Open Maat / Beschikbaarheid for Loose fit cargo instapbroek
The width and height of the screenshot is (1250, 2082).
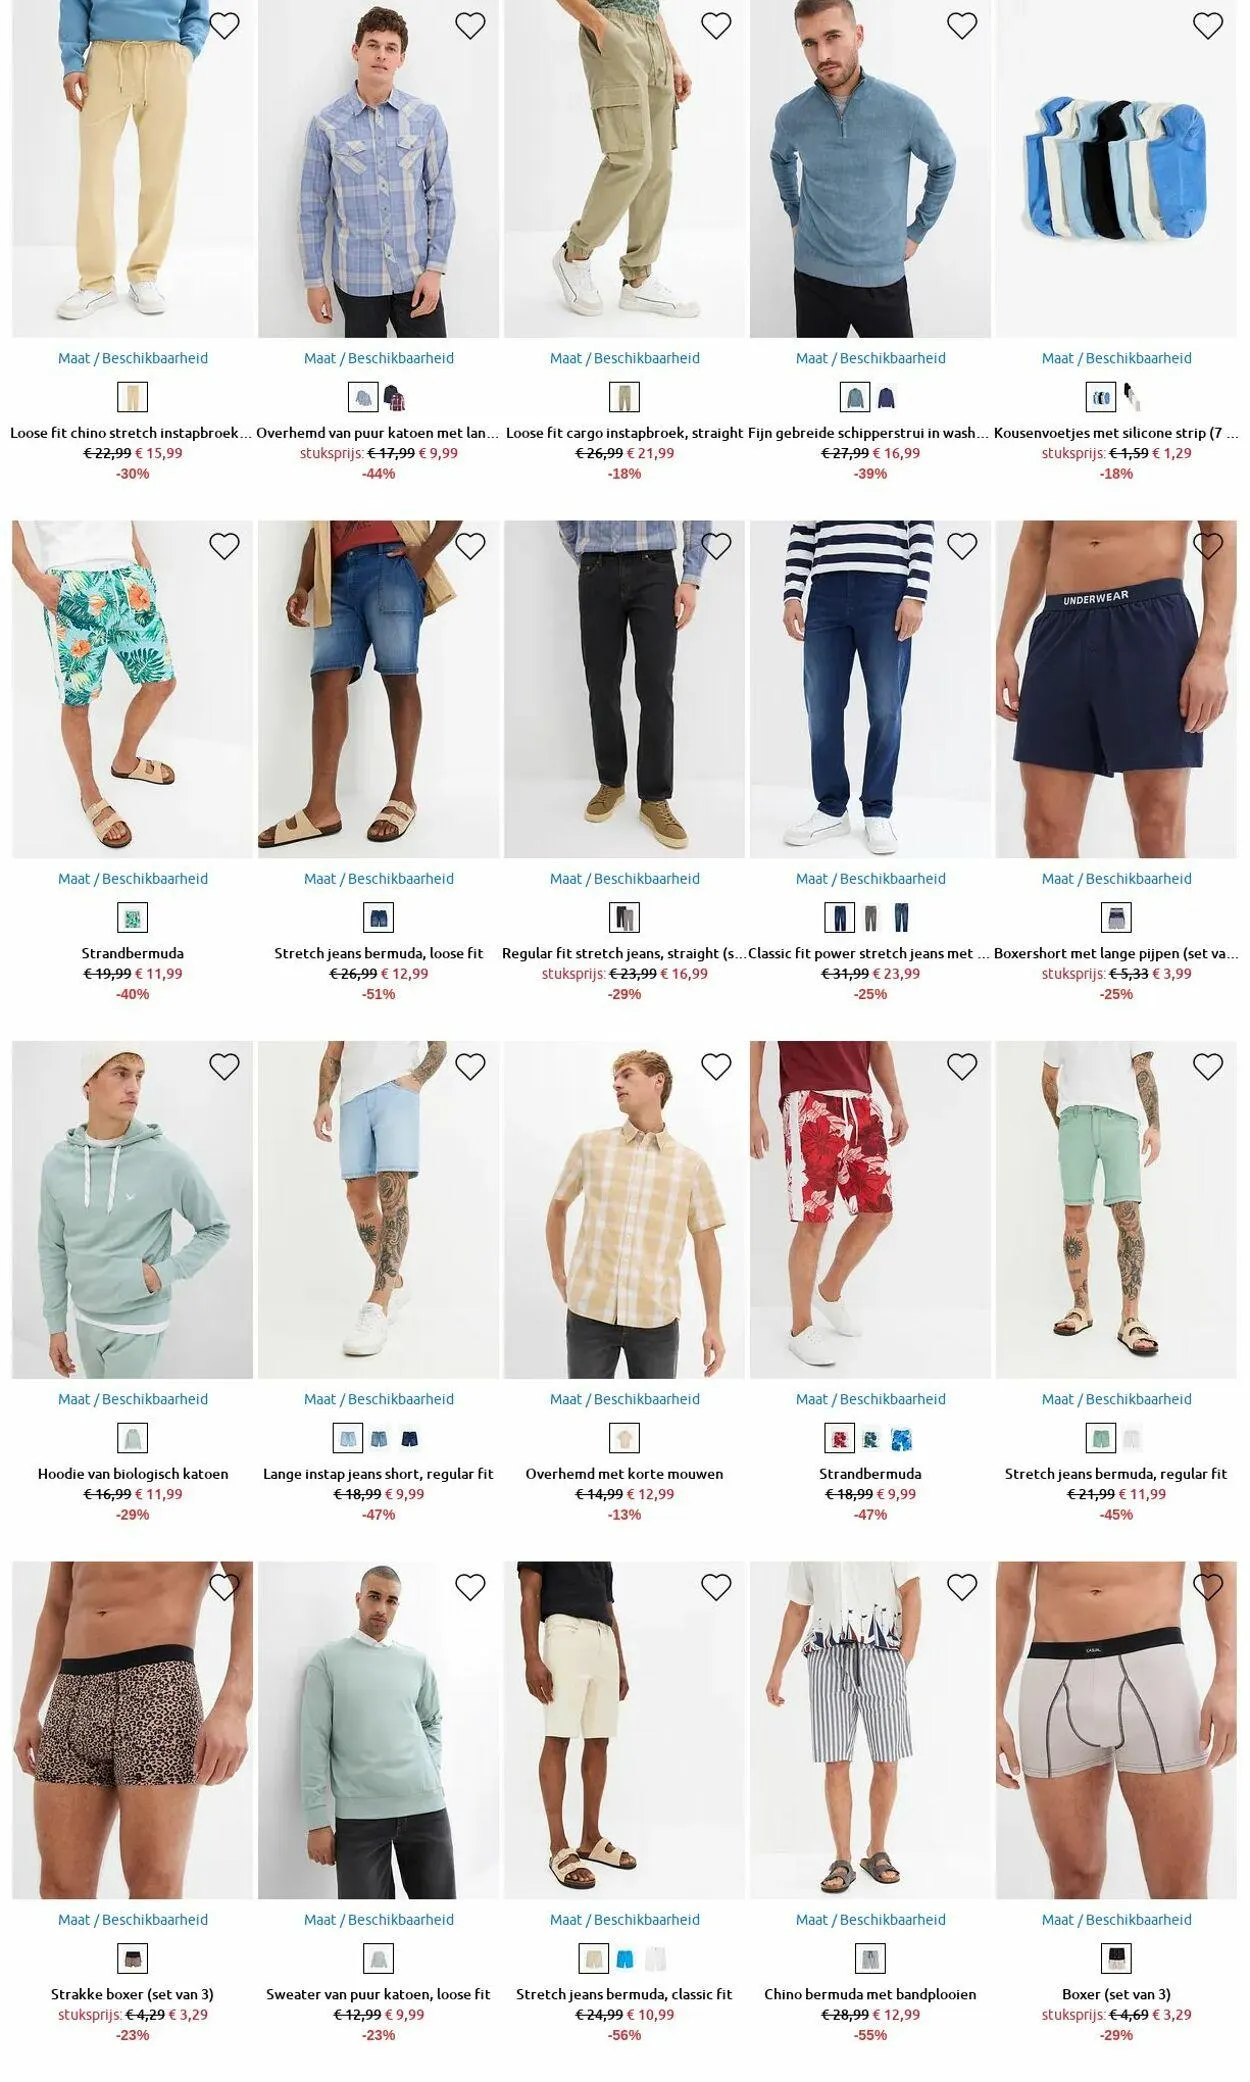pyautogui.click(x=625, y=358)
